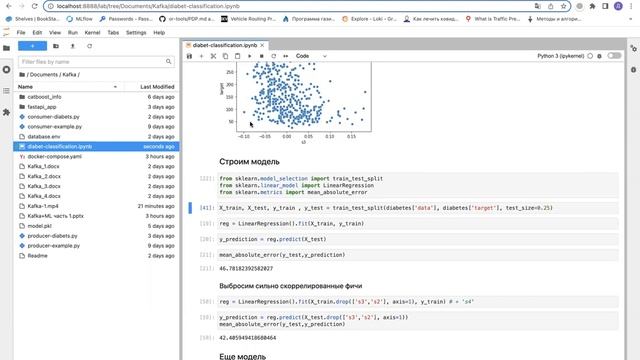
Task: Click the blue new launcher plus button
Action: coord(33,46)
